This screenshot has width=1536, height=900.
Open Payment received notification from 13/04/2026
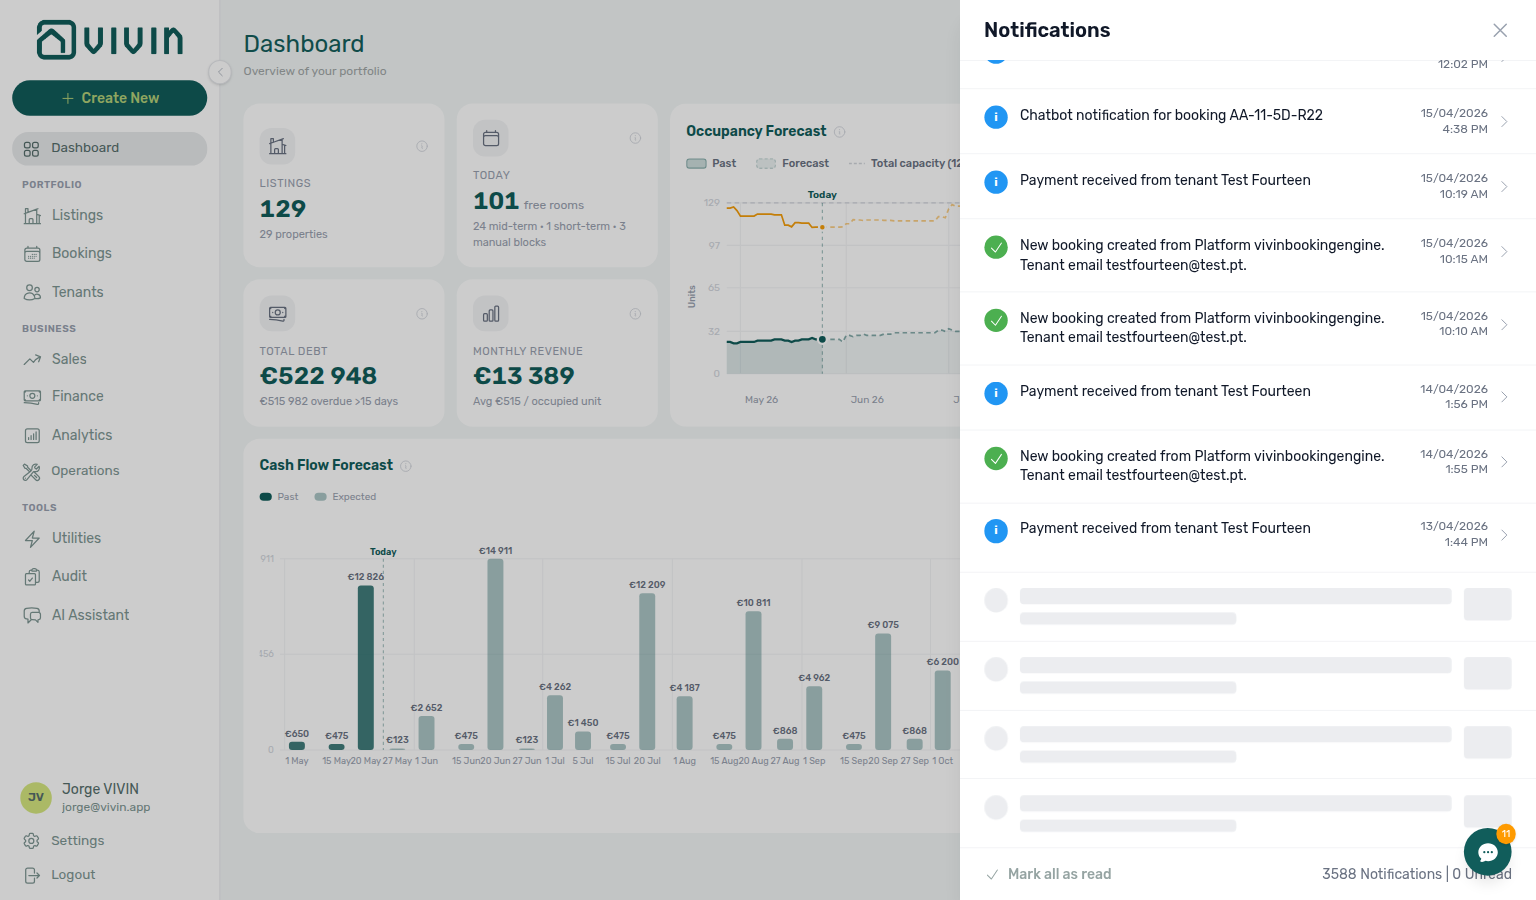pyautogui.click(x=1247, y=537)
